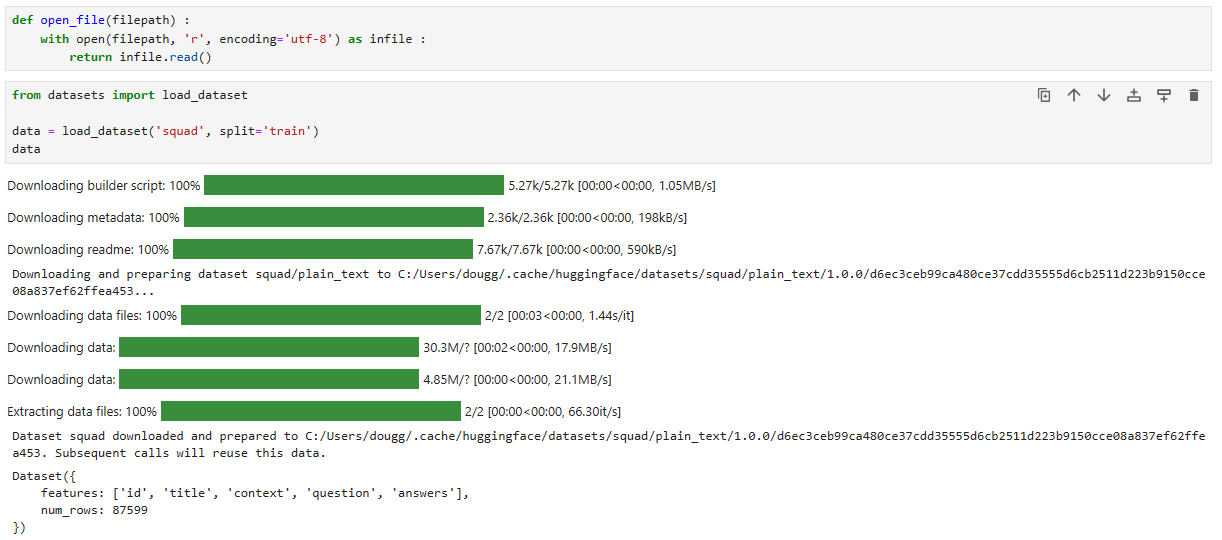This screenshot has height=540, width=1222.
Task: Click the Downloading metadata progress bar
Action: (333, 217)
